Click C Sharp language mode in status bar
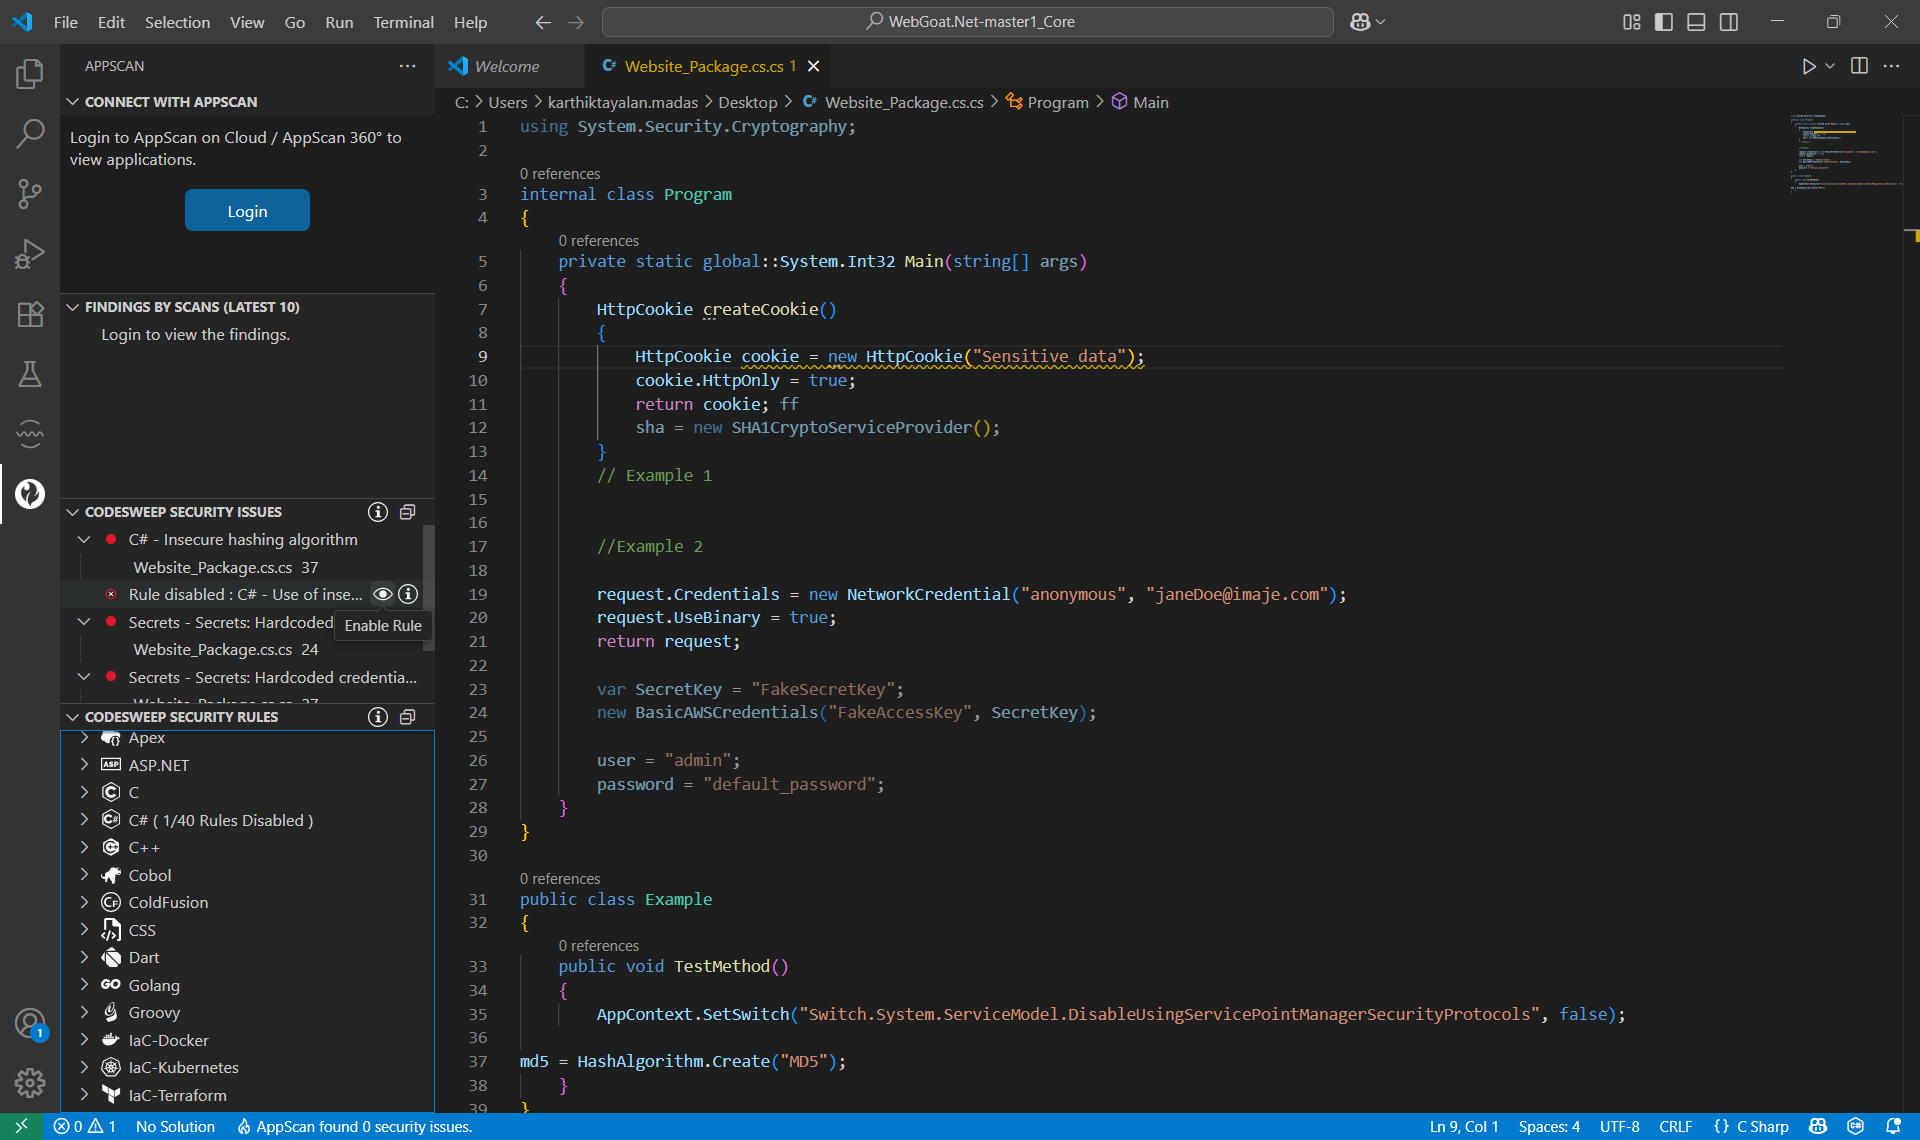The height and width of the screenshot is (1140, 1920). (x=1761, y=1126)
